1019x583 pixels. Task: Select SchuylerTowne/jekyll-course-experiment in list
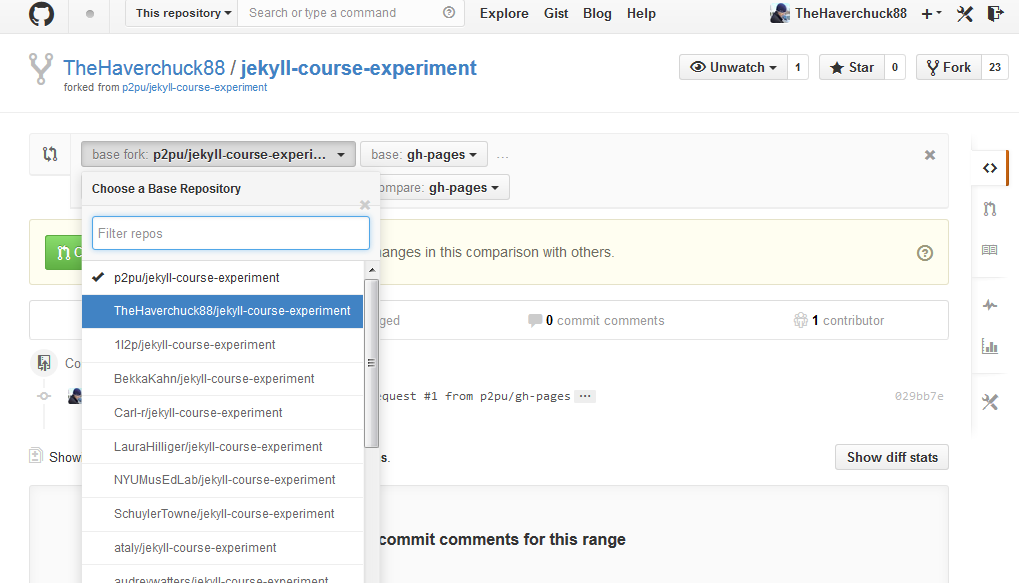(222, 513)
